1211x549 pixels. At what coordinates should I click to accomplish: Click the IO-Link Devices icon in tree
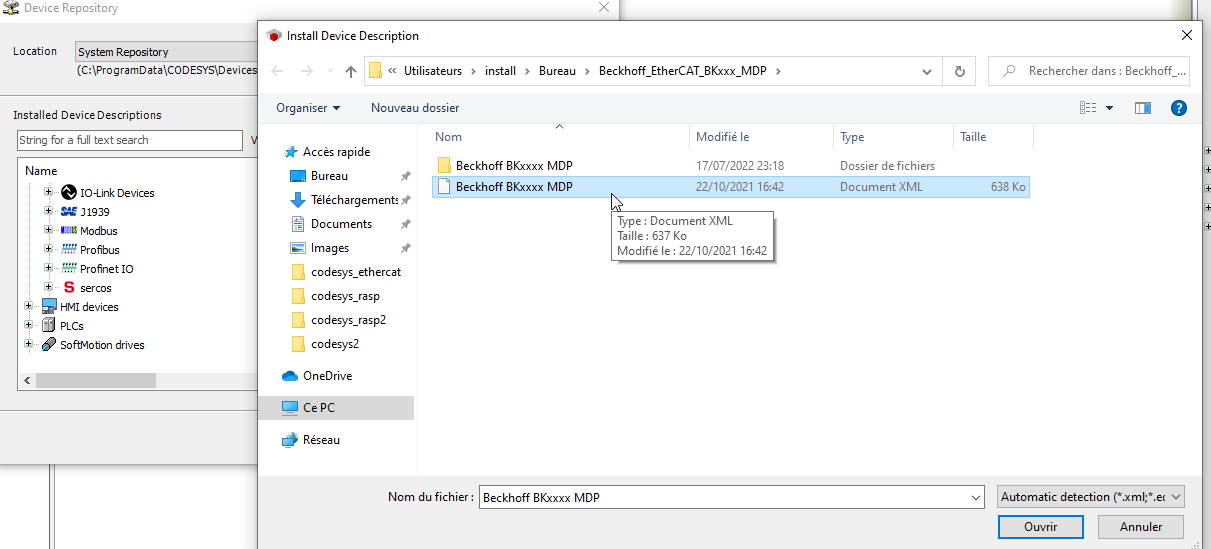pos(69,192)
